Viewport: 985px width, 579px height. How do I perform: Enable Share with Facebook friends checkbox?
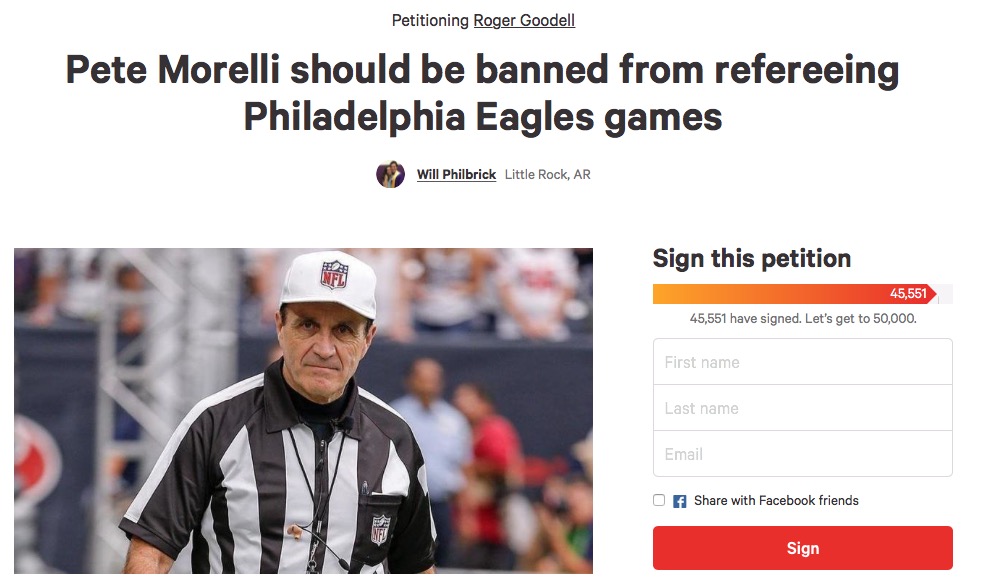[659, 500]
